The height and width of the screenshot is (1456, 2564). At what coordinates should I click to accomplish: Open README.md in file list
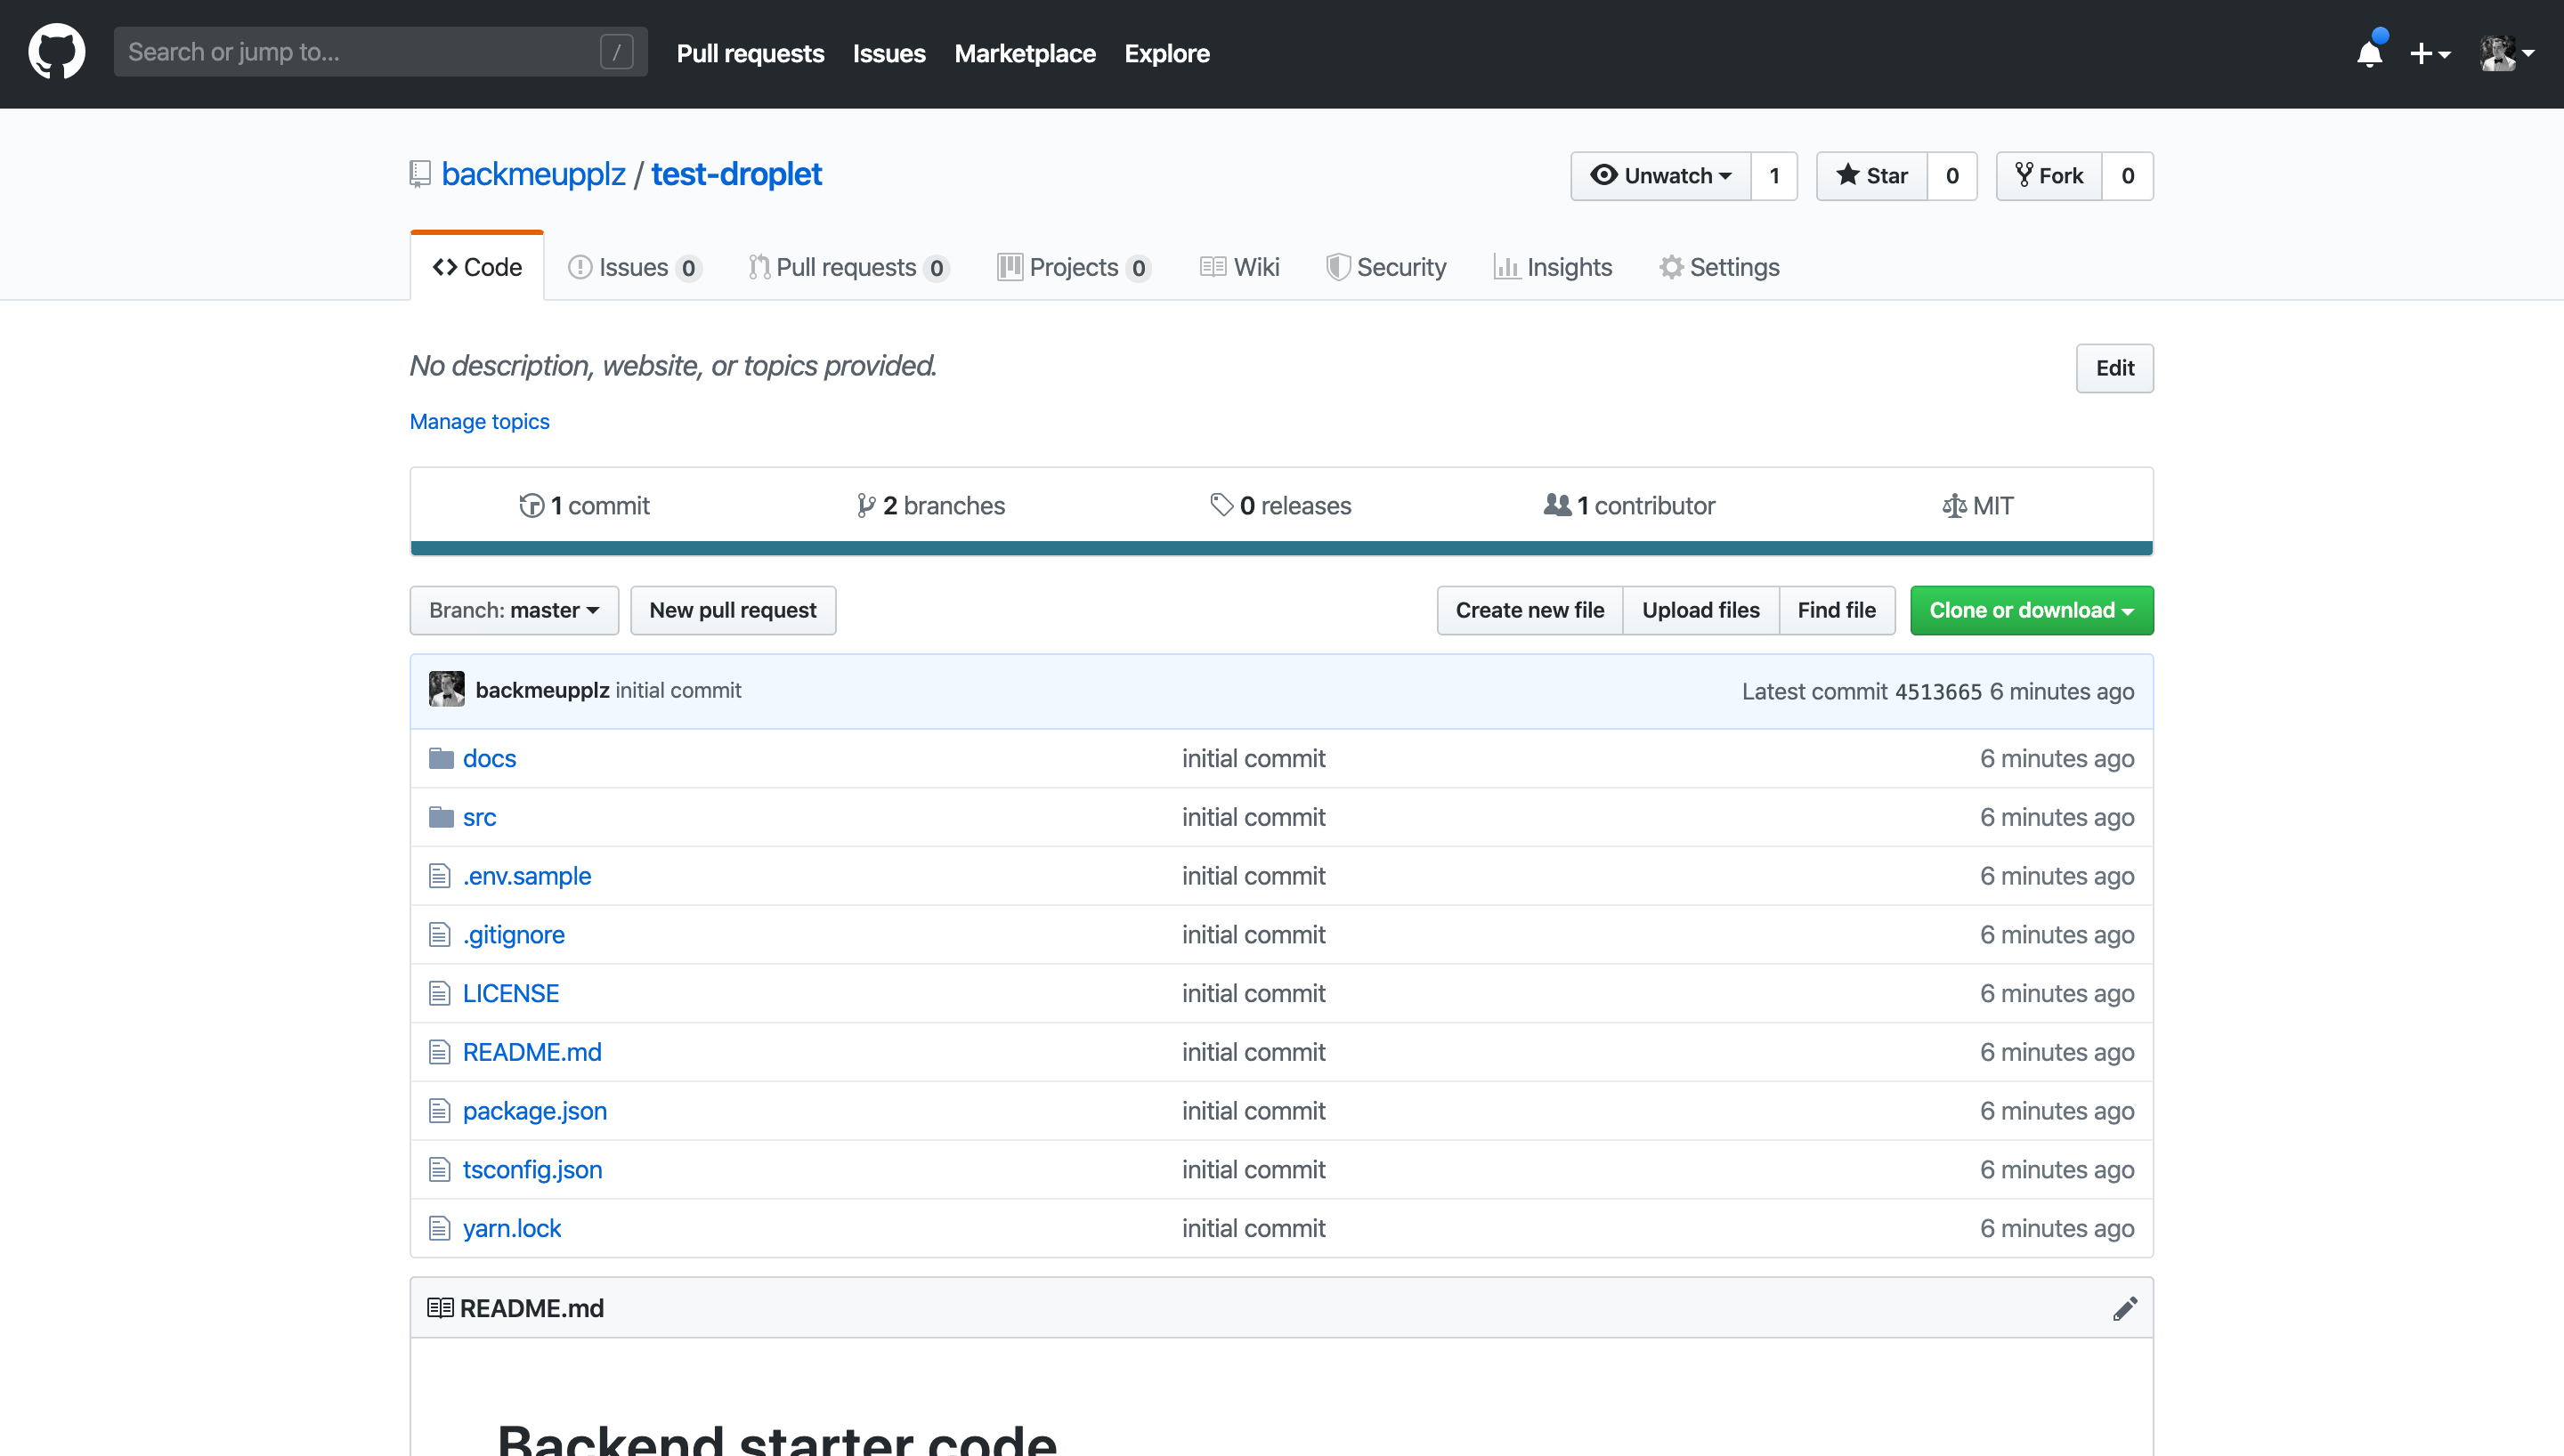532,1052
